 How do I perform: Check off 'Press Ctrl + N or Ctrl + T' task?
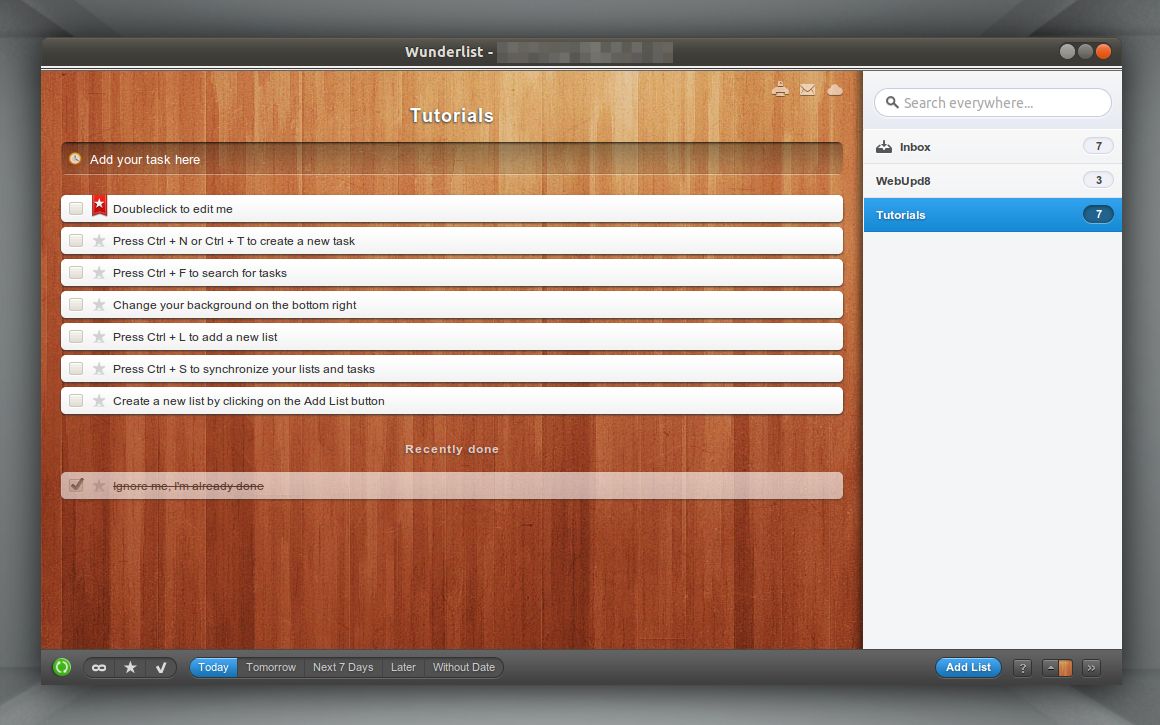click(76, 240)
